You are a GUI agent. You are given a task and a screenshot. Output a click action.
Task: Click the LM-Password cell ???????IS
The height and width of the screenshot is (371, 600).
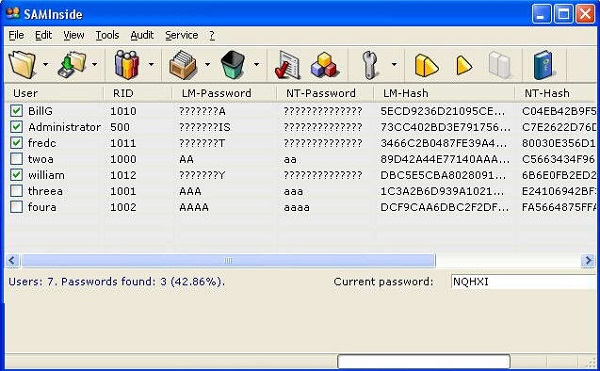click(x=205, y=127)
